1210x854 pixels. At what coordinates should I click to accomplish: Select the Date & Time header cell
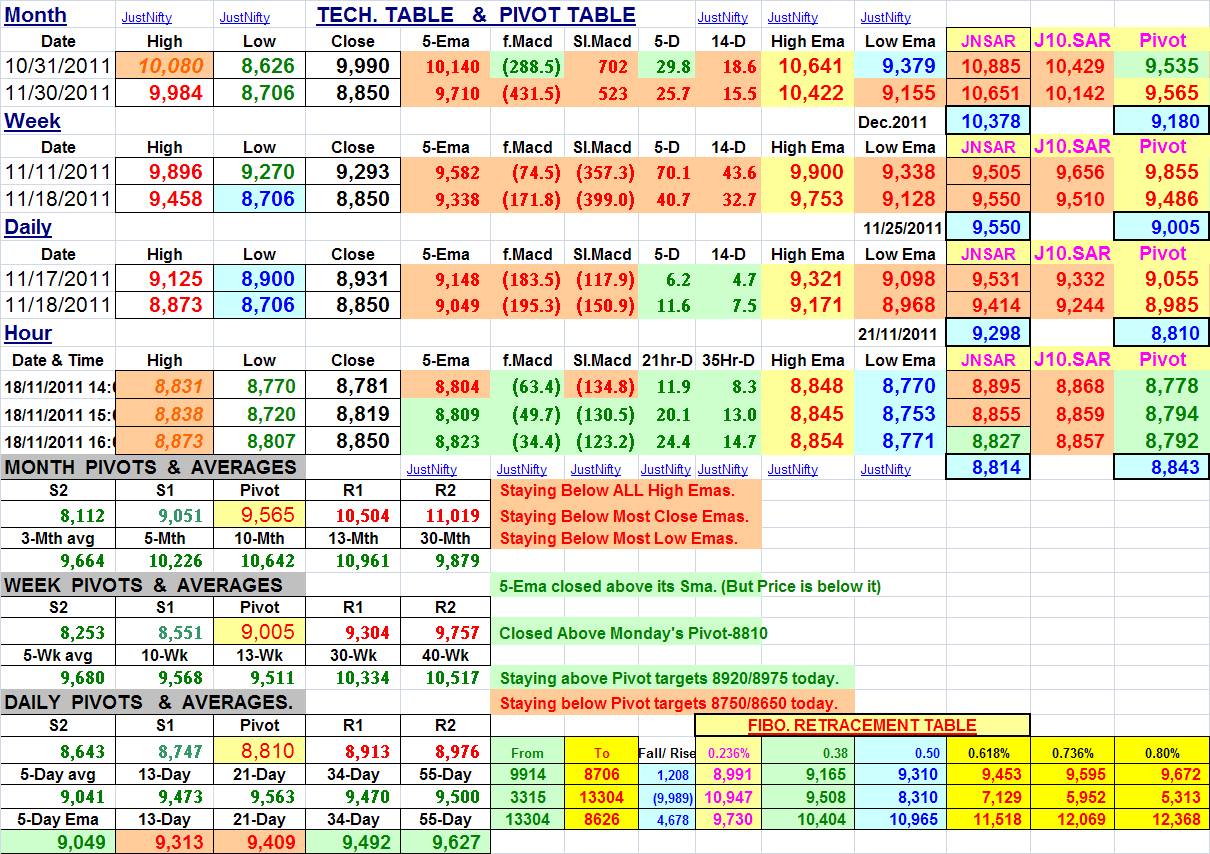point(58,360)
